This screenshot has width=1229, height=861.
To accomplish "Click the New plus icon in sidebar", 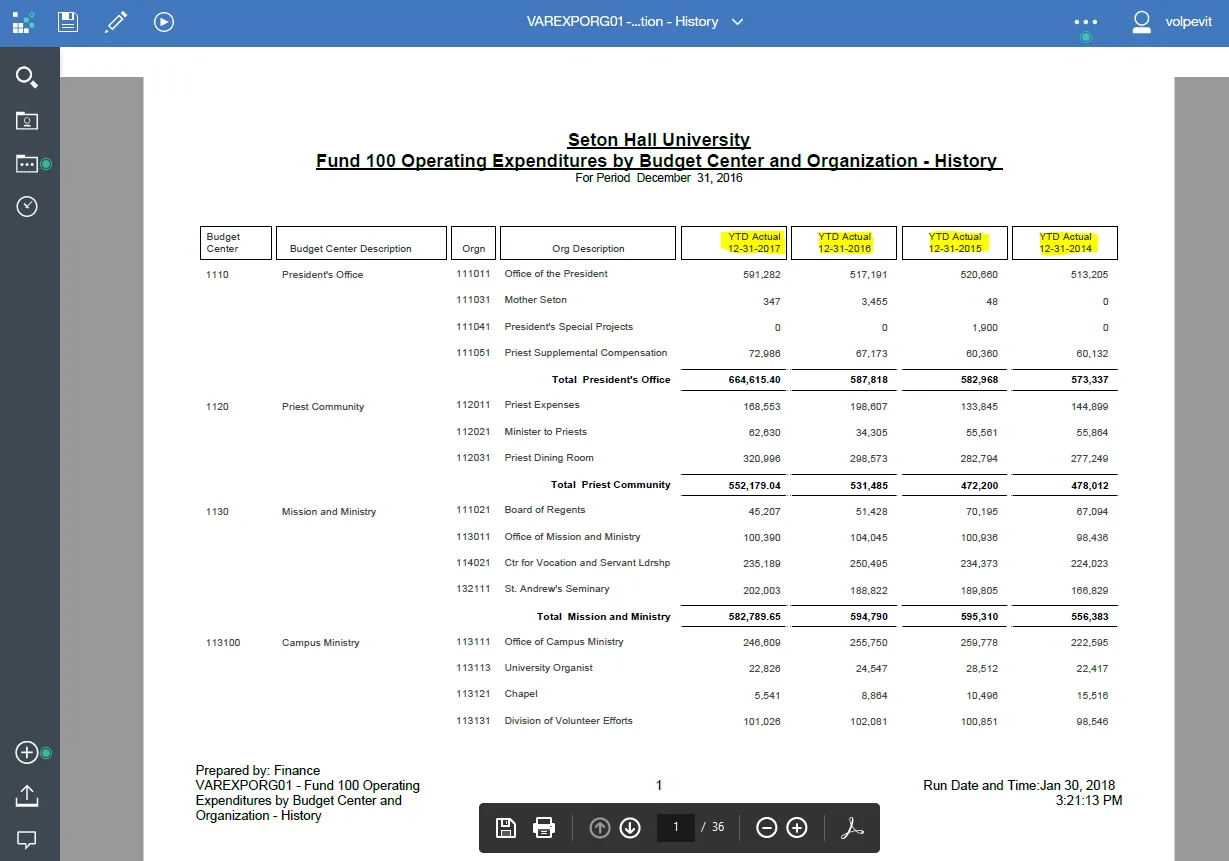I will pyautogui.click(x=27, y=753).
